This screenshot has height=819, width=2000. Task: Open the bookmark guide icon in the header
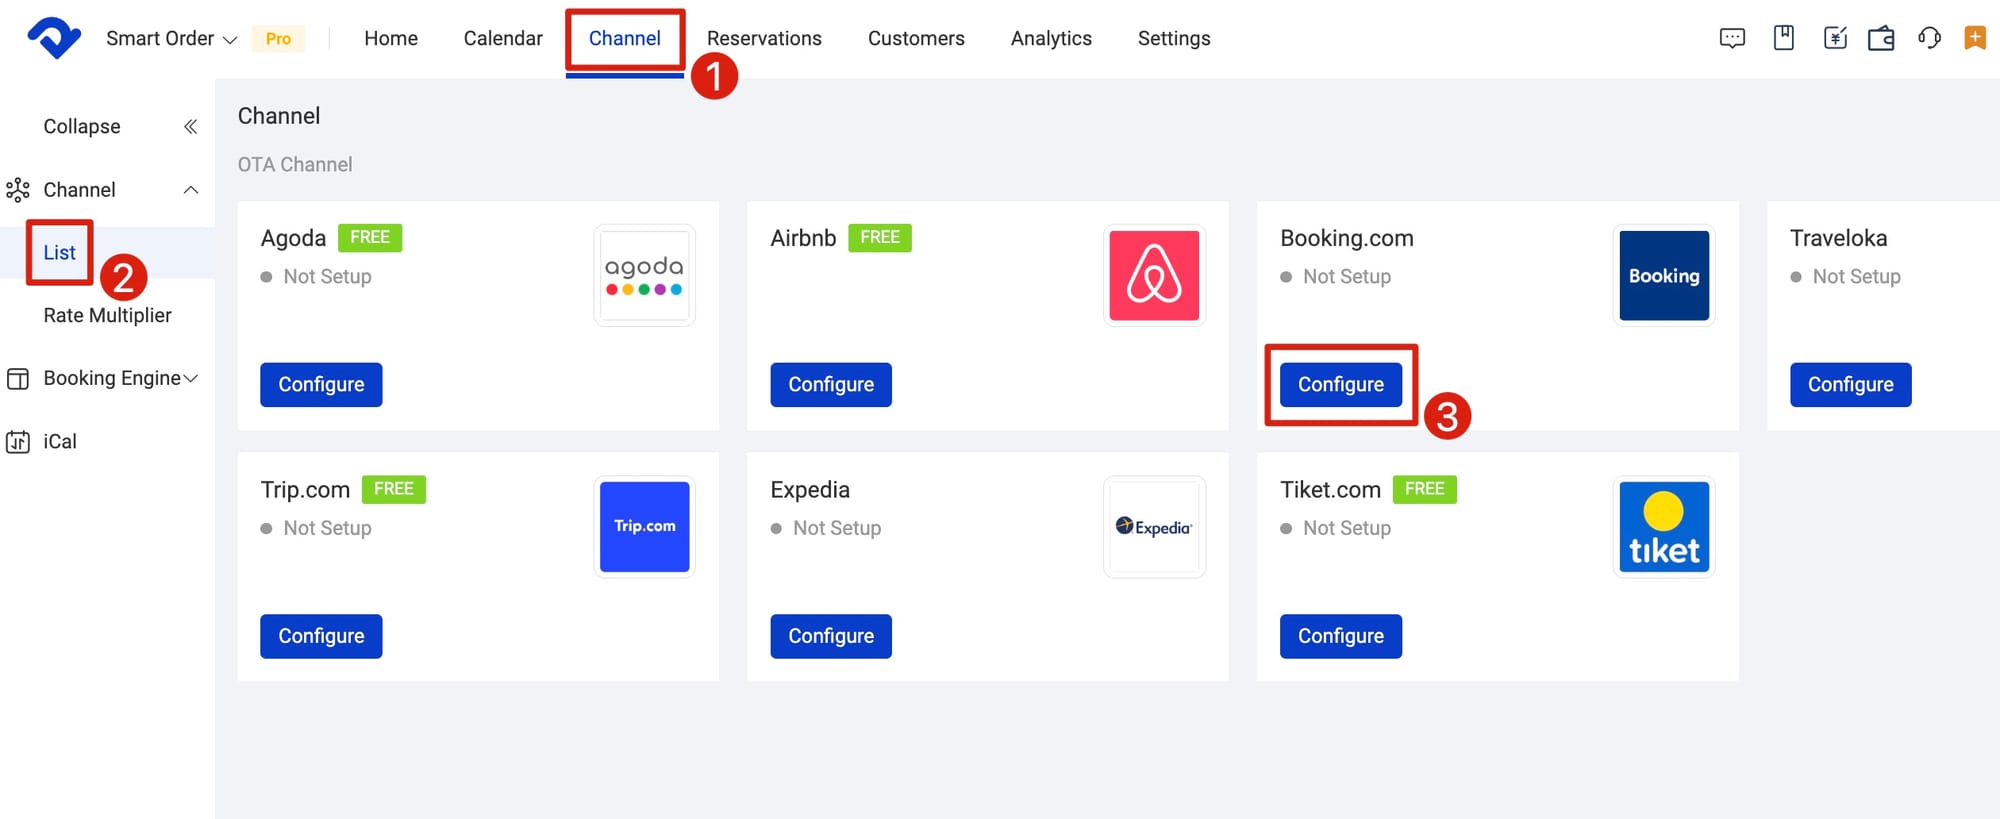1783,38
